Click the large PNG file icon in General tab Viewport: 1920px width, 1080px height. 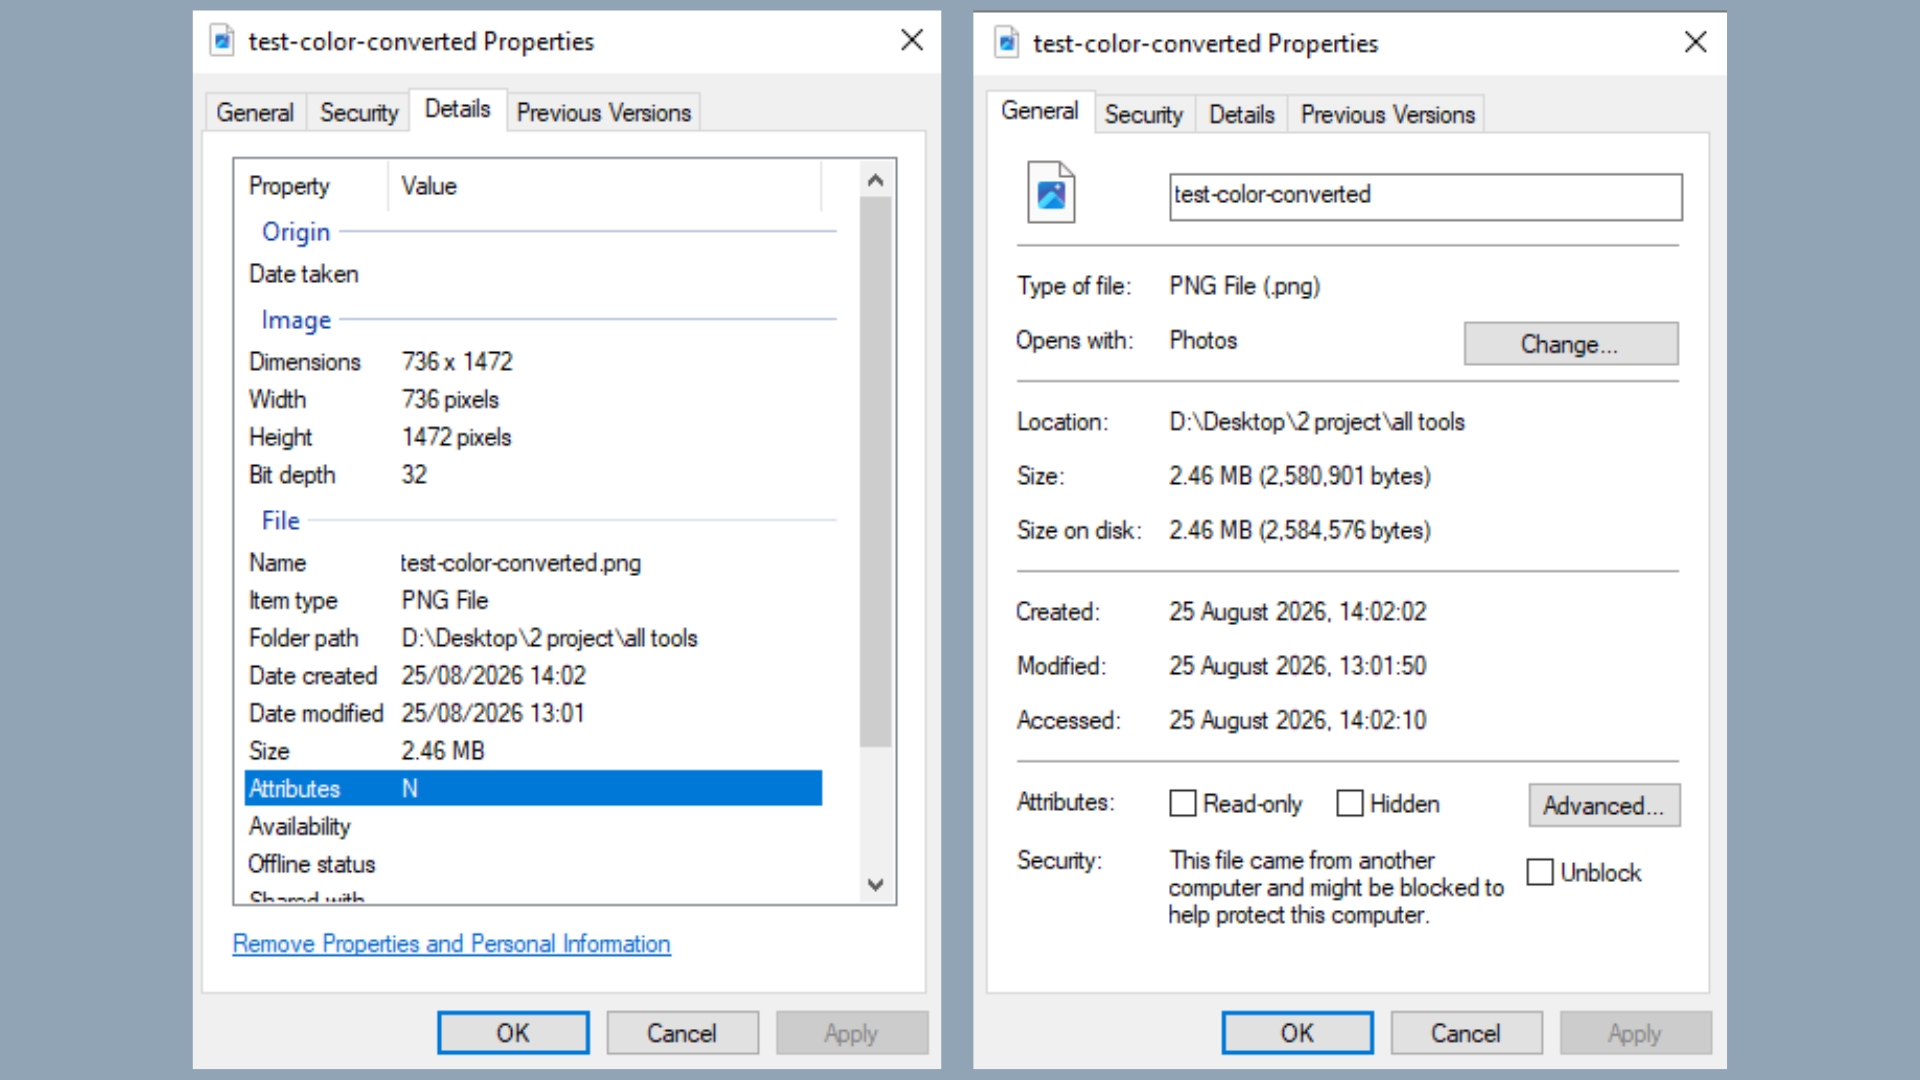[x=1051, y=192]
